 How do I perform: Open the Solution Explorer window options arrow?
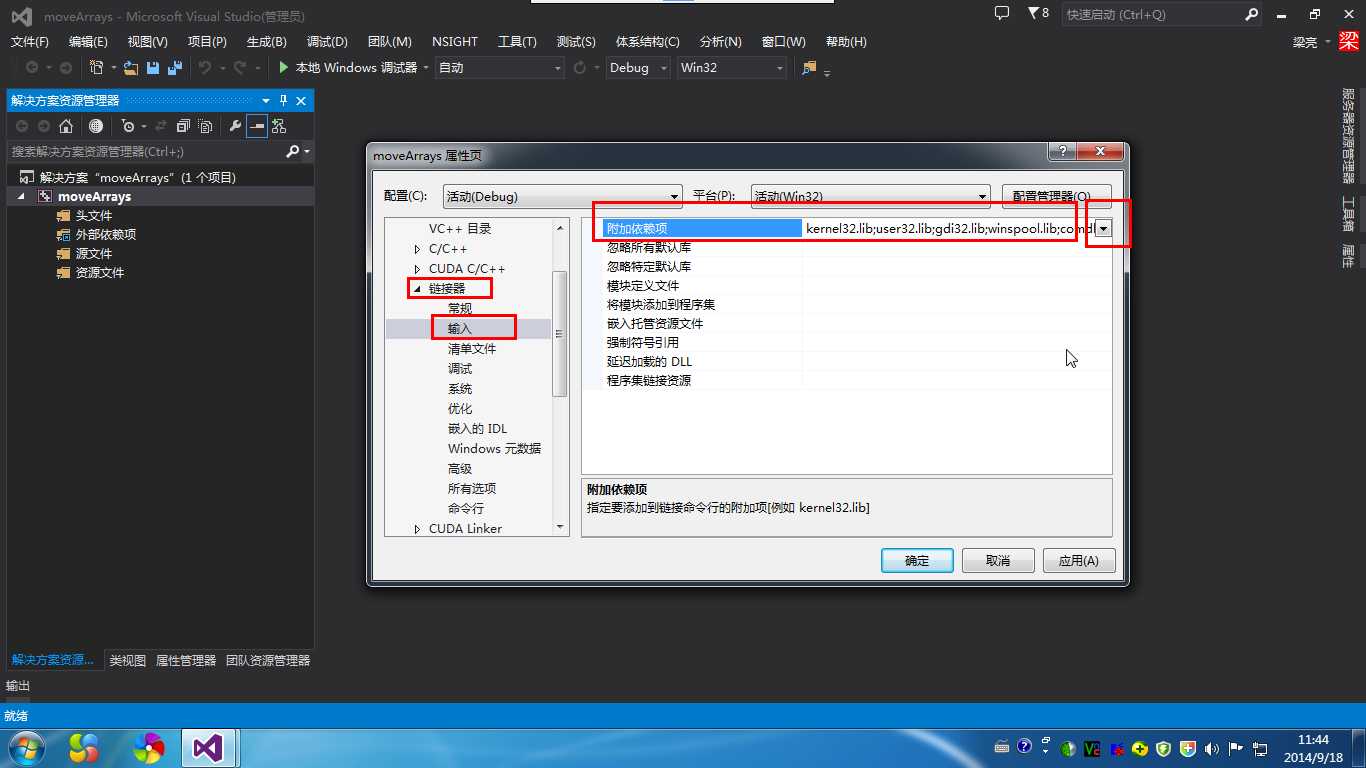[266, 101]
